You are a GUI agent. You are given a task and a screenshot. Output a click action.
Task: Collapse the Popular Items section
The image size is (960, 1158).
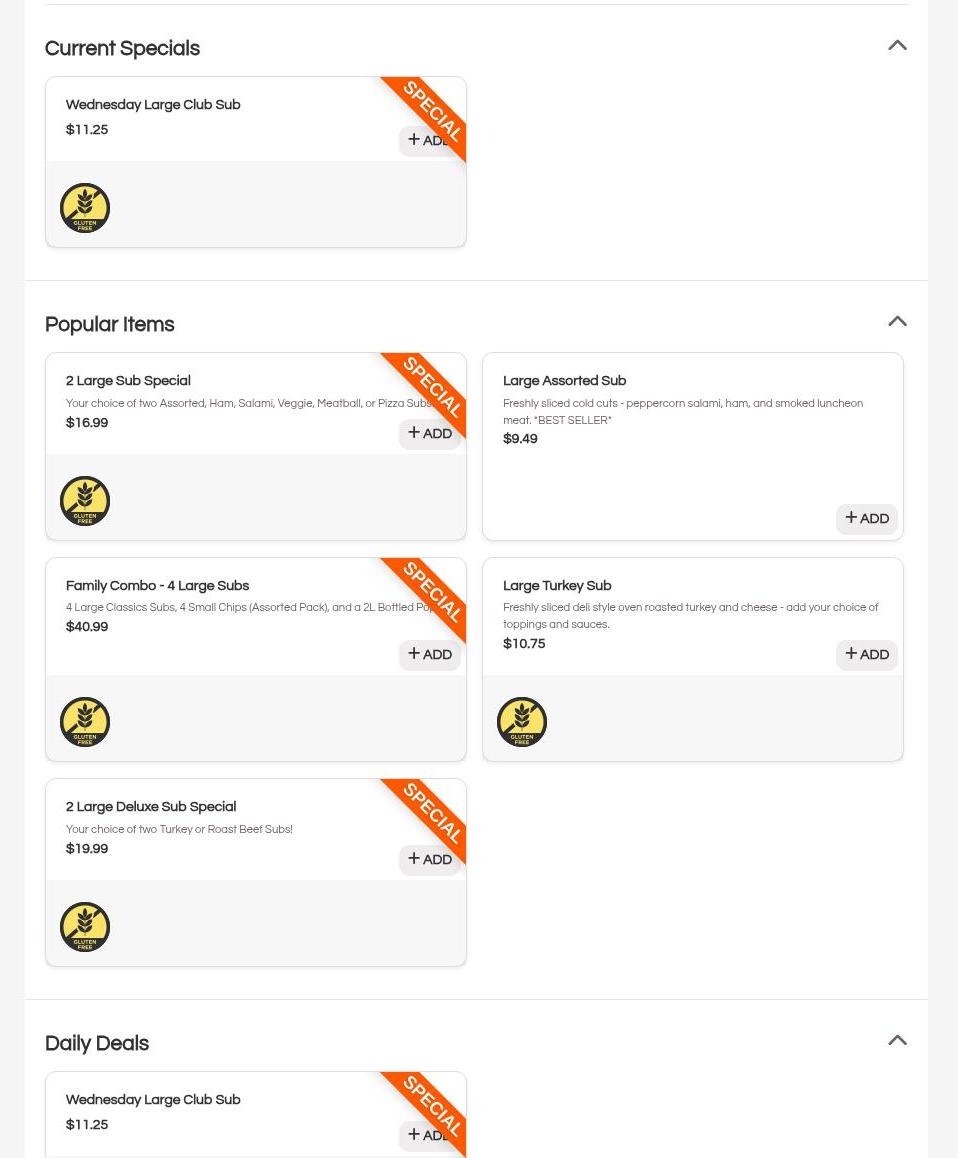pyautogui.click(x=897, y=322)
